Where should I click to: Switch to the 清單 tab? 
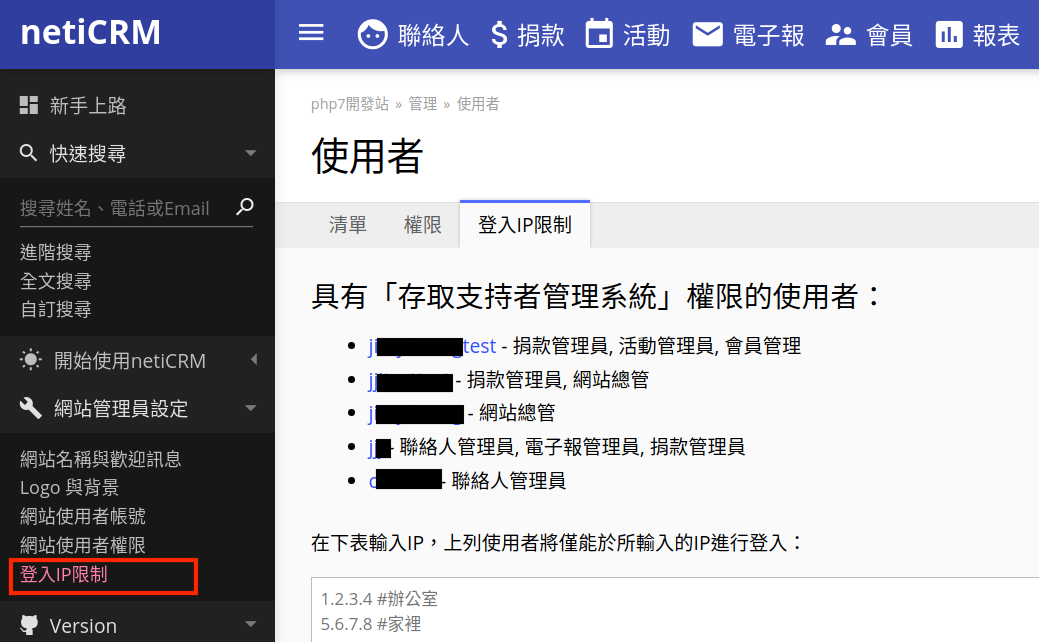(x=348, y=224)
